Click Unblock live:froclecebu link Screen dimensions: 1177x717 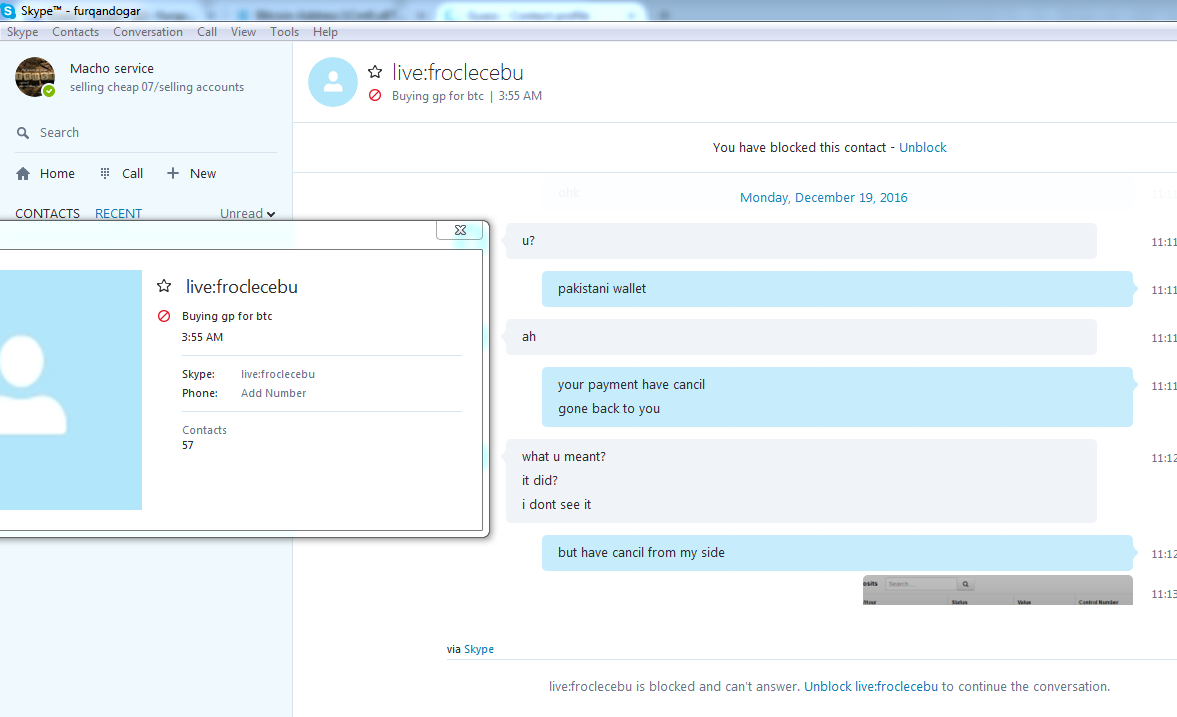tap(871, 687)
